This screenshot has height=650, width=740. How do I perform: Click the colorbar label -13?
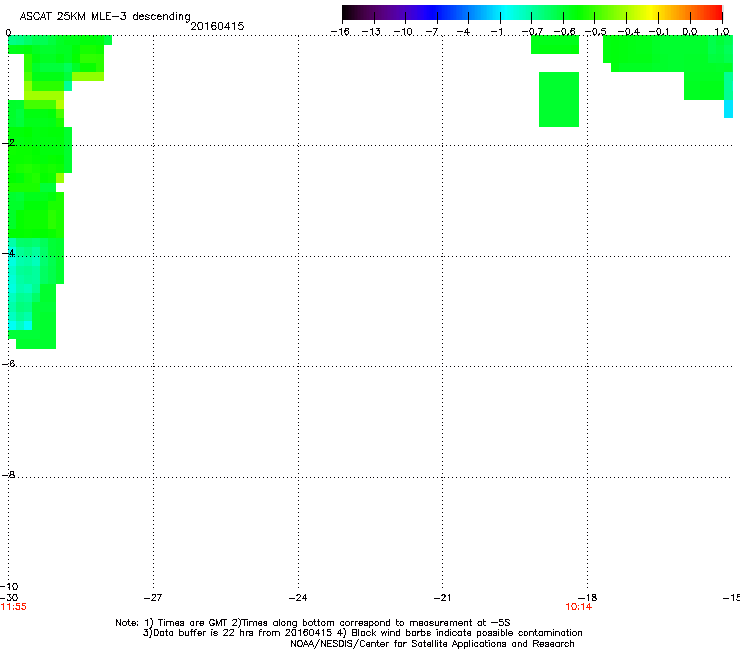371,32
